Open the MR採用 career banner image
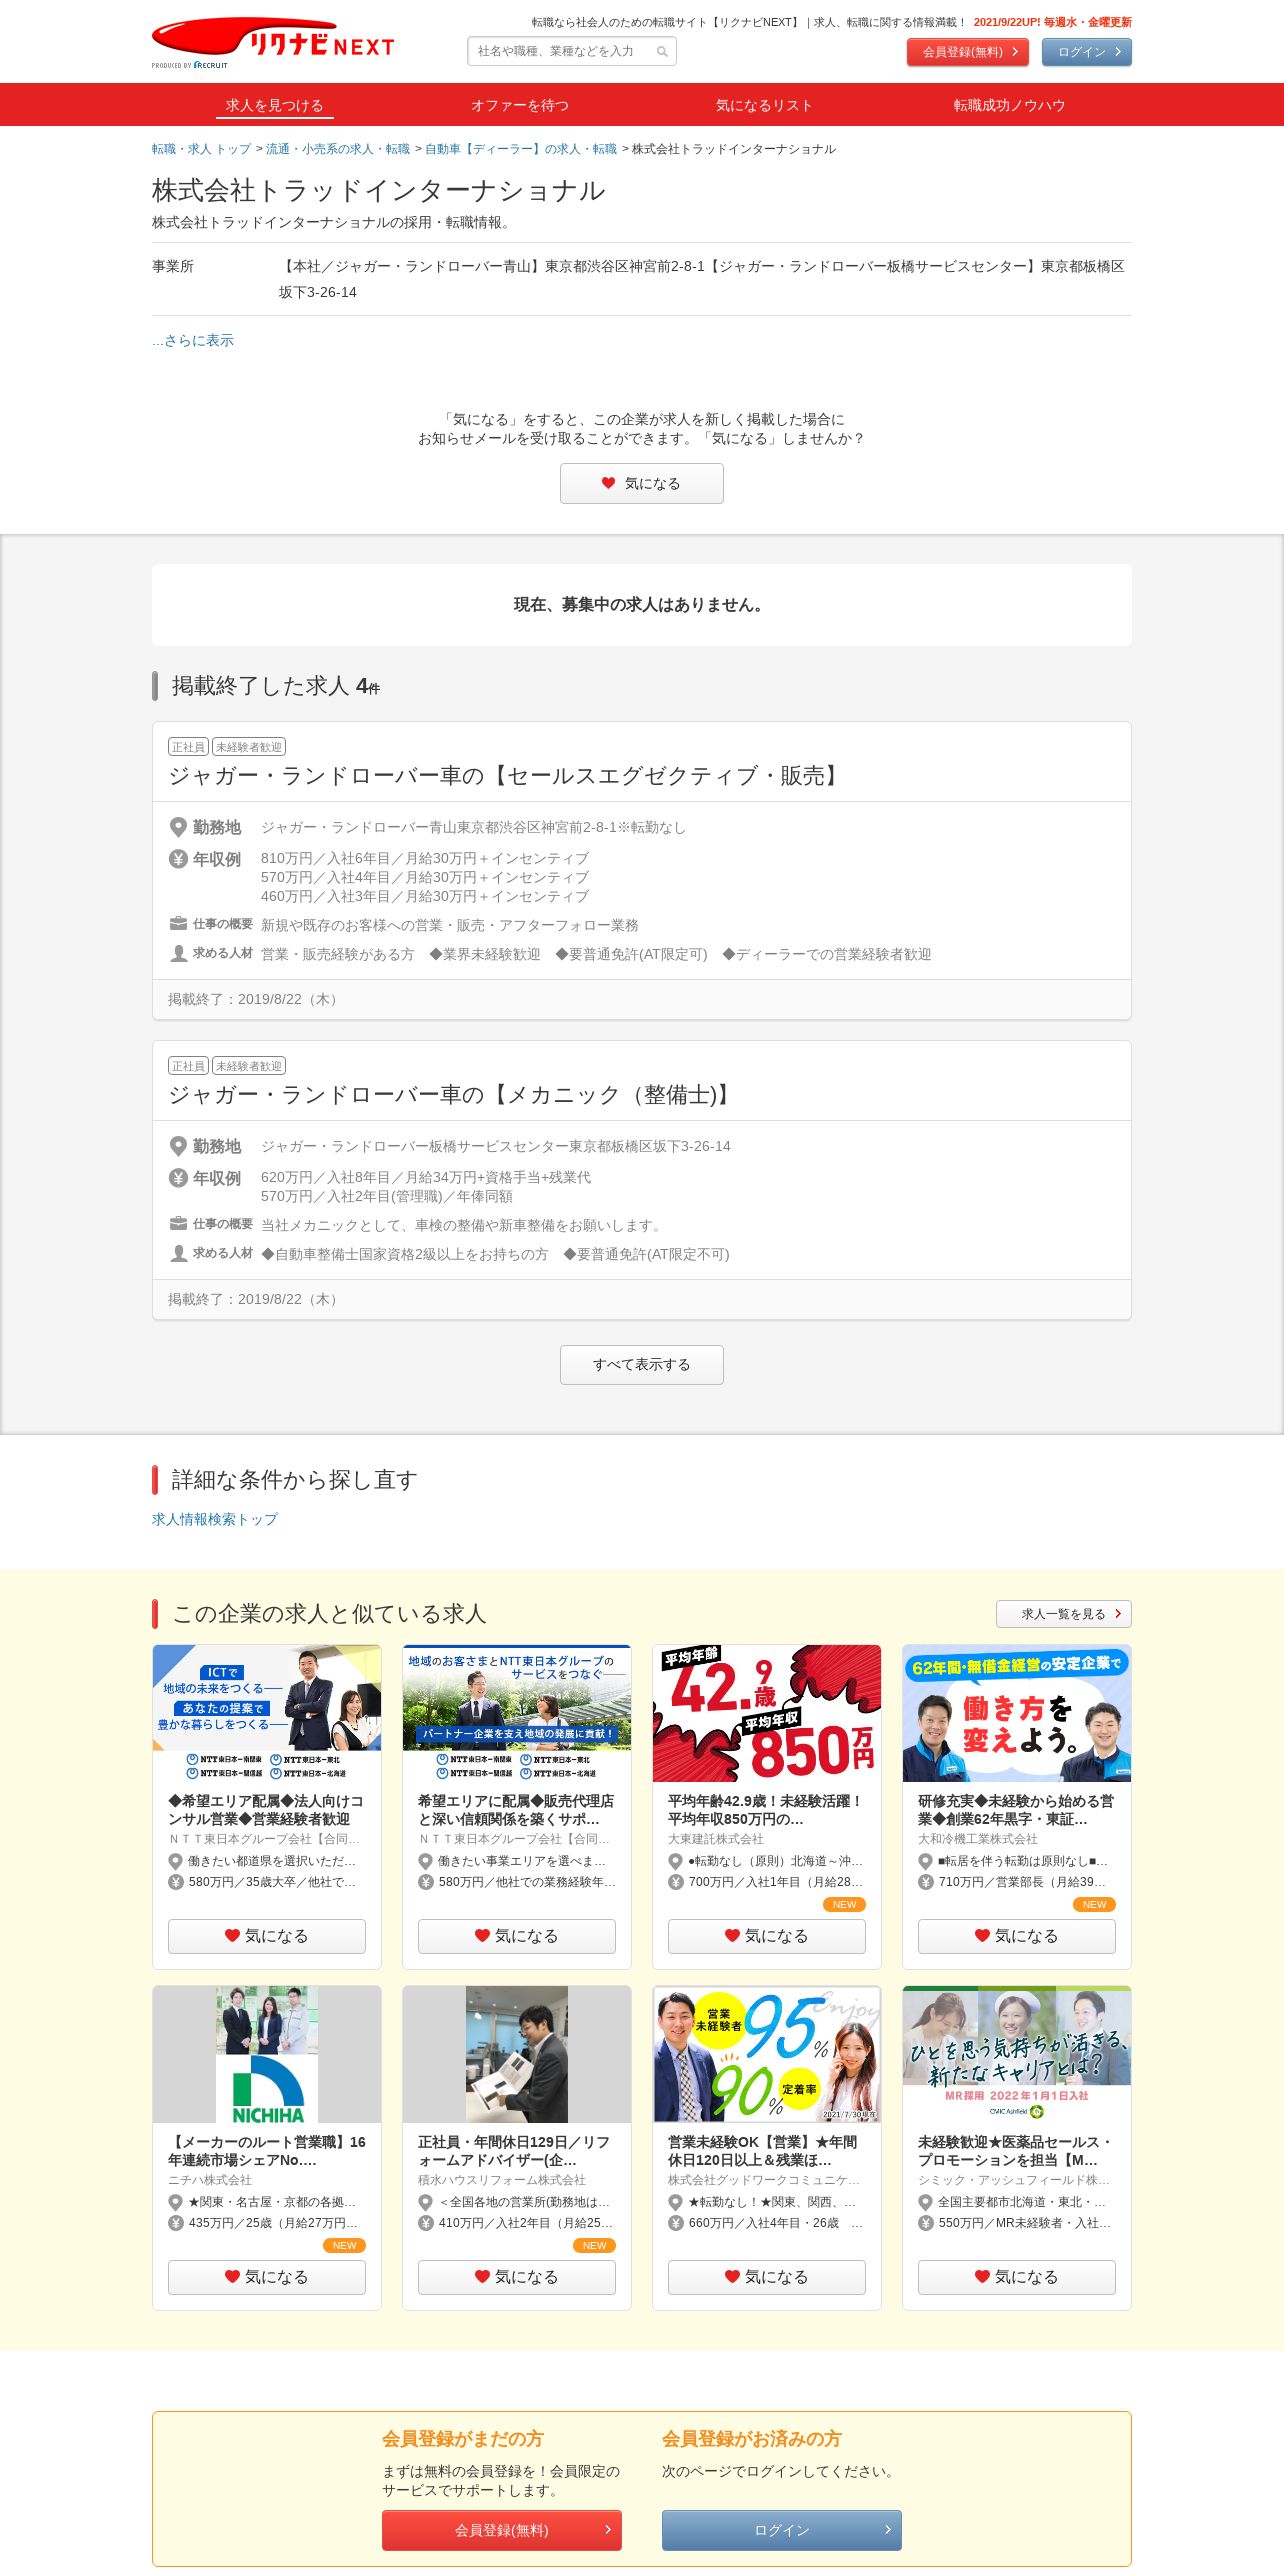 click(1017, 2054)
